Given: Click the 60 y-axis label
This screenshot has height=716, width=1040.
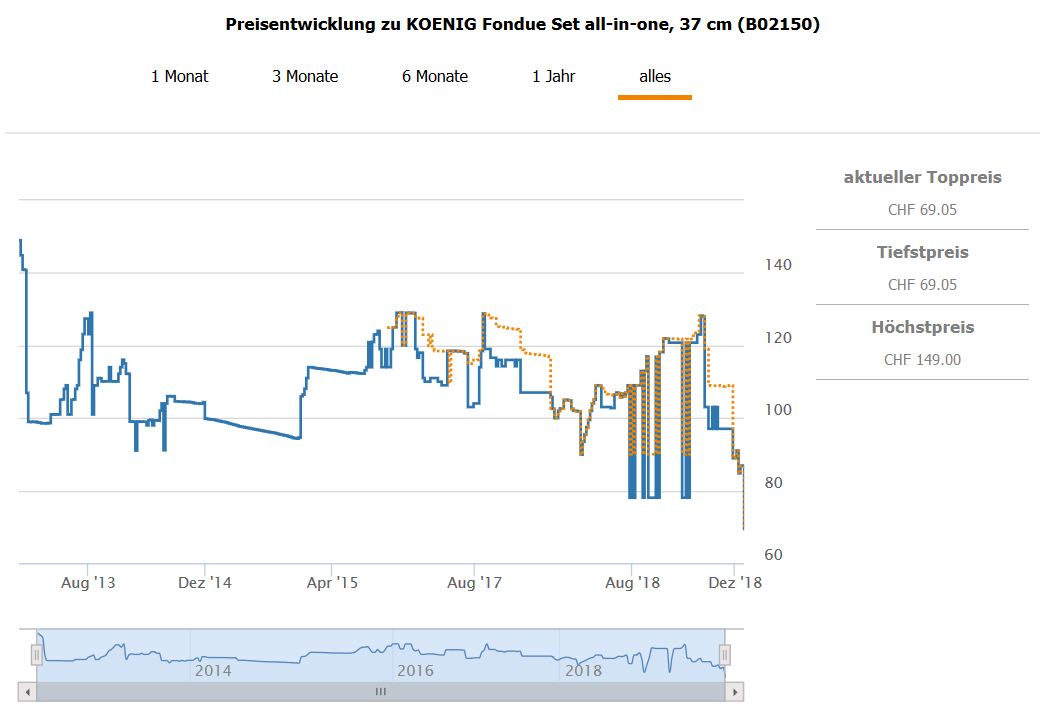Looking at the screenshot, I should coord(773,555).
